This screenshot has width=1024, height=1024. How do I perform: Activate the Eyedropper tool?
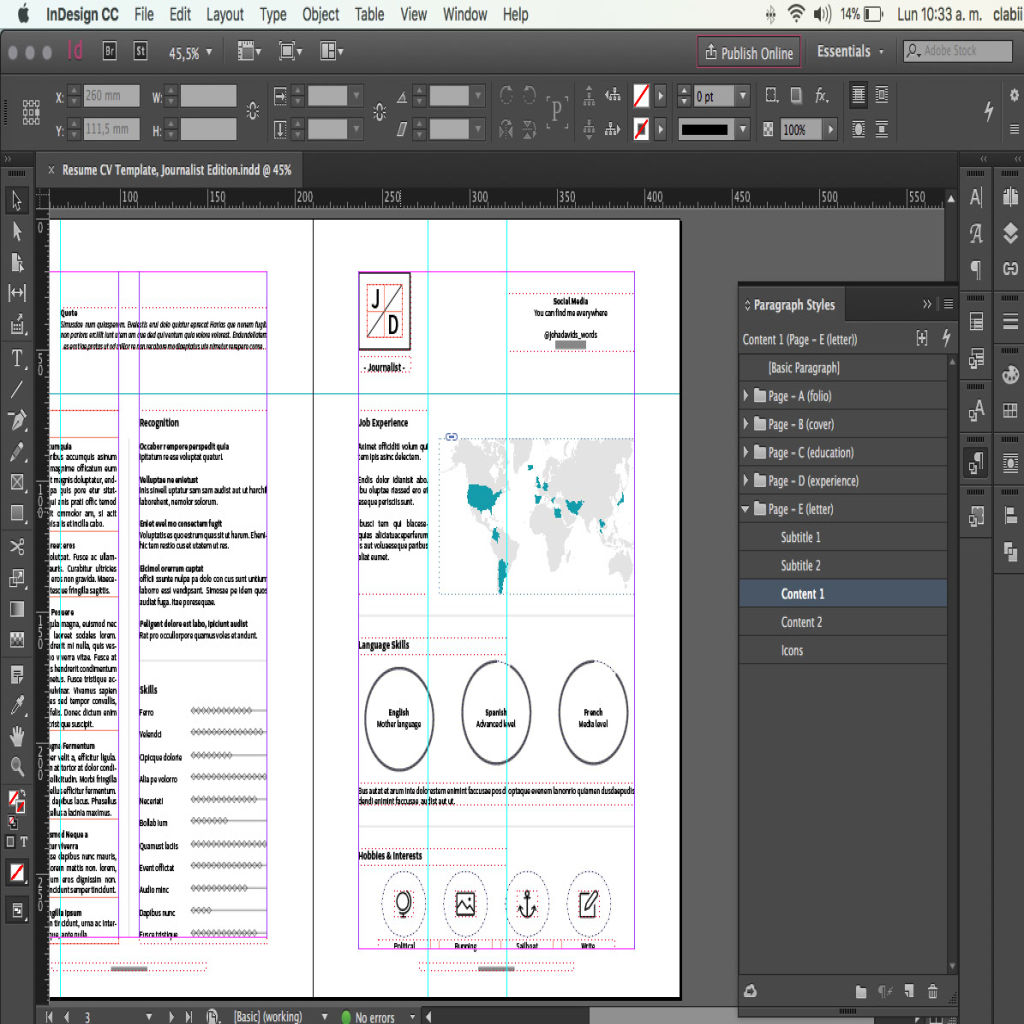click(17, 706)
